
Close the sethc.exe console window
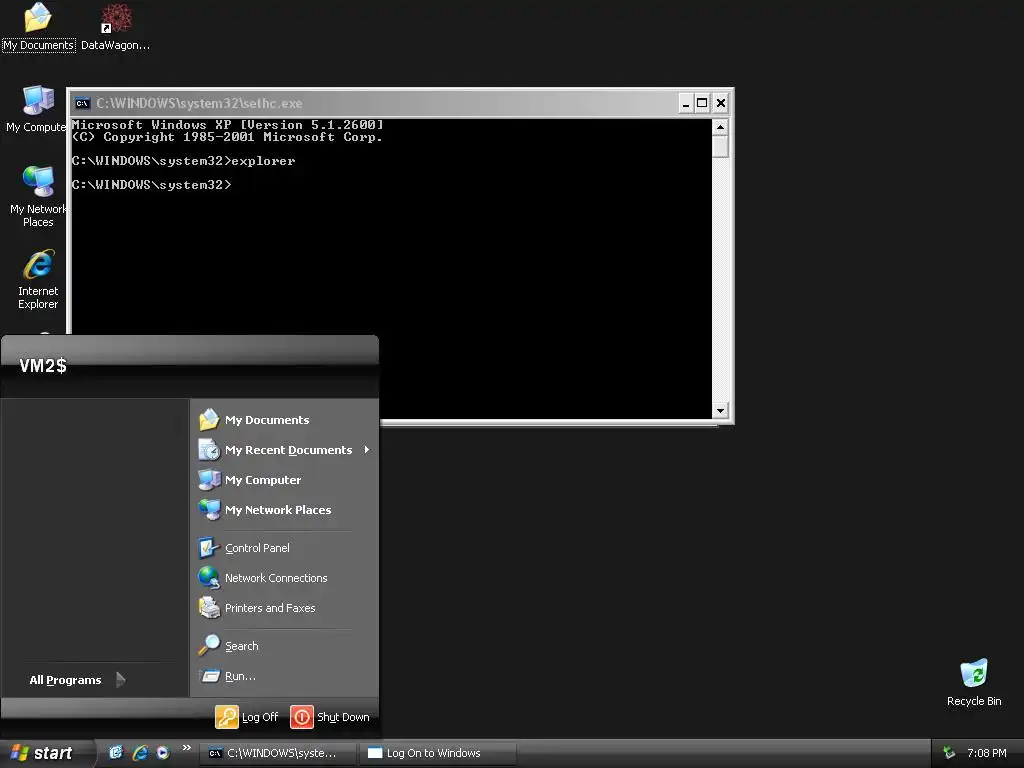pos(720,103)
